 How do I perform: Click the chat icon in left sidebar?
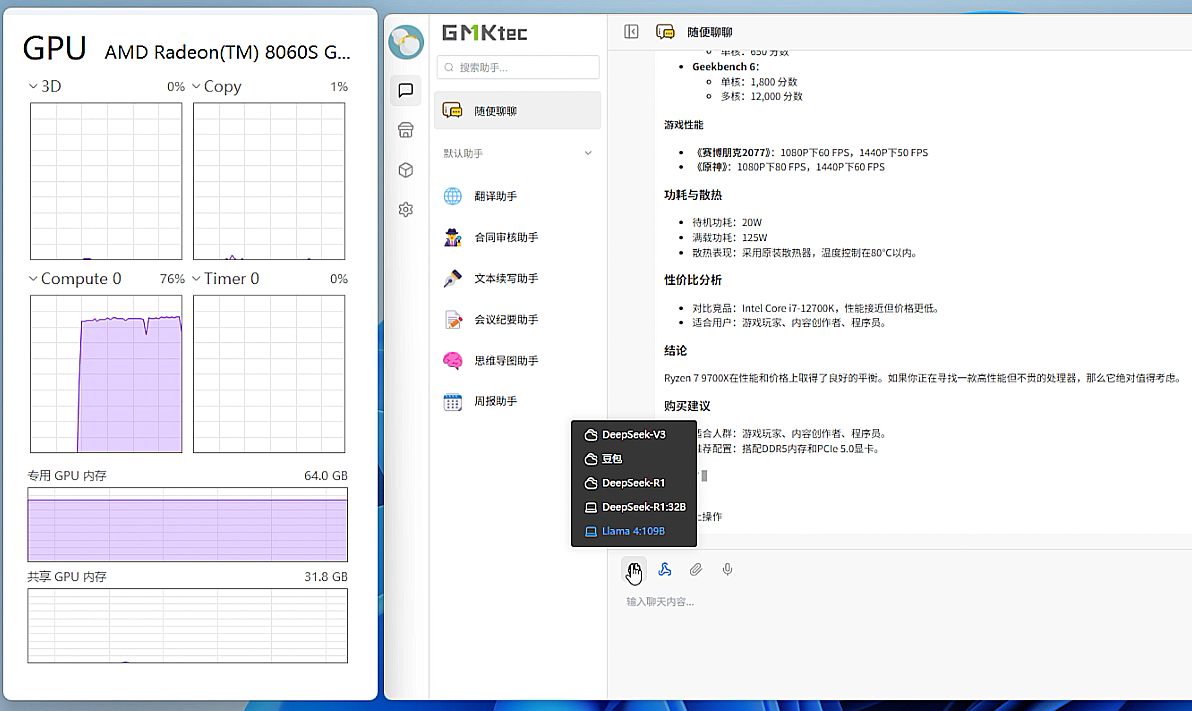pos(405,90)
